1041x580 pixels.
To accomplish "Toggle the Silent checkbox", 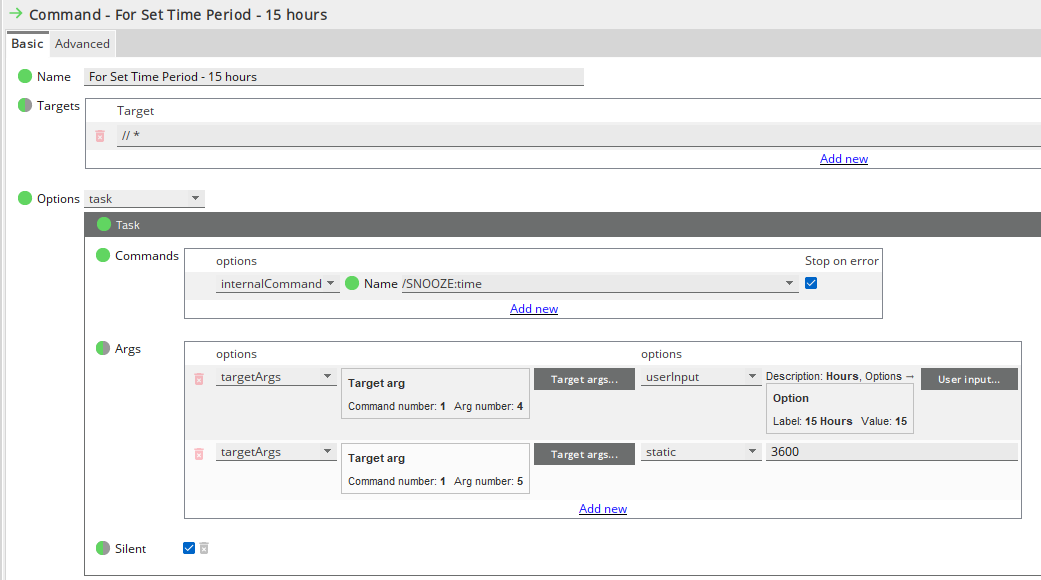I will click(x=189, y=548).
